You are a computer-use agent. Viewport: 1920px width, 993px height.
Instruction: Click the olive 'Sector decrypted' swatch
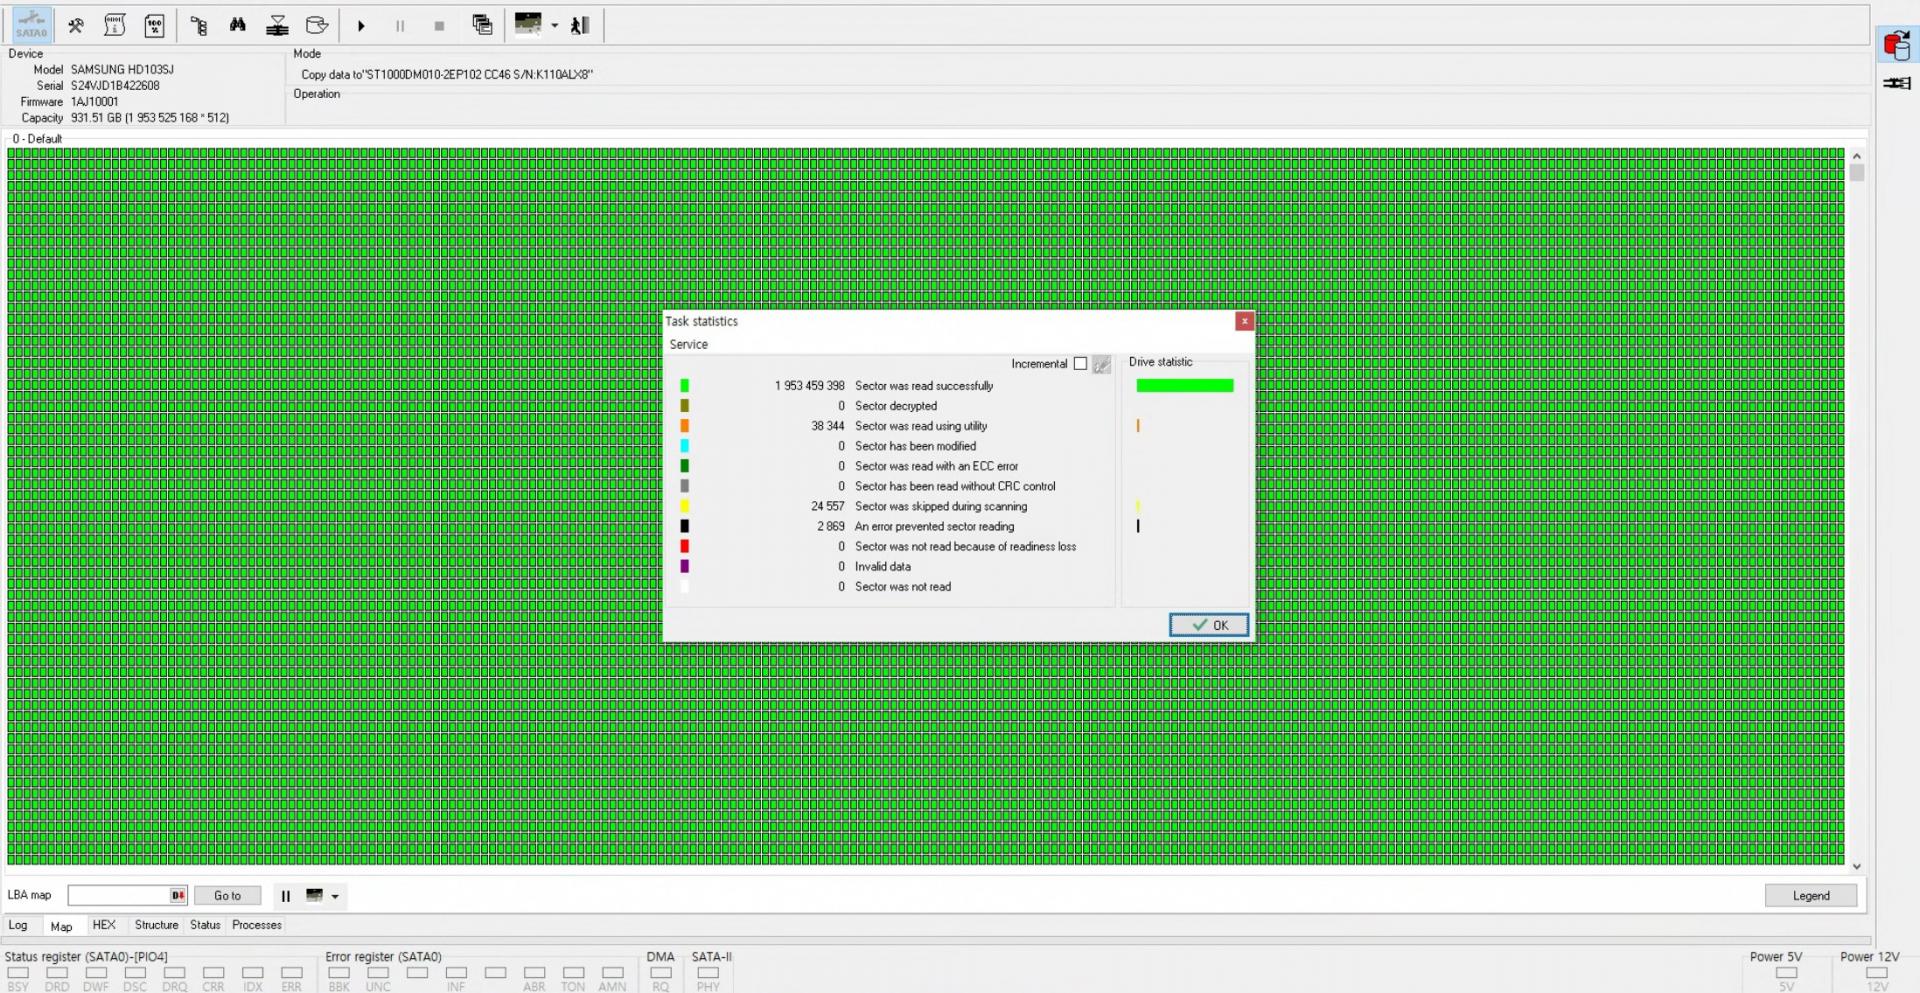684,406
